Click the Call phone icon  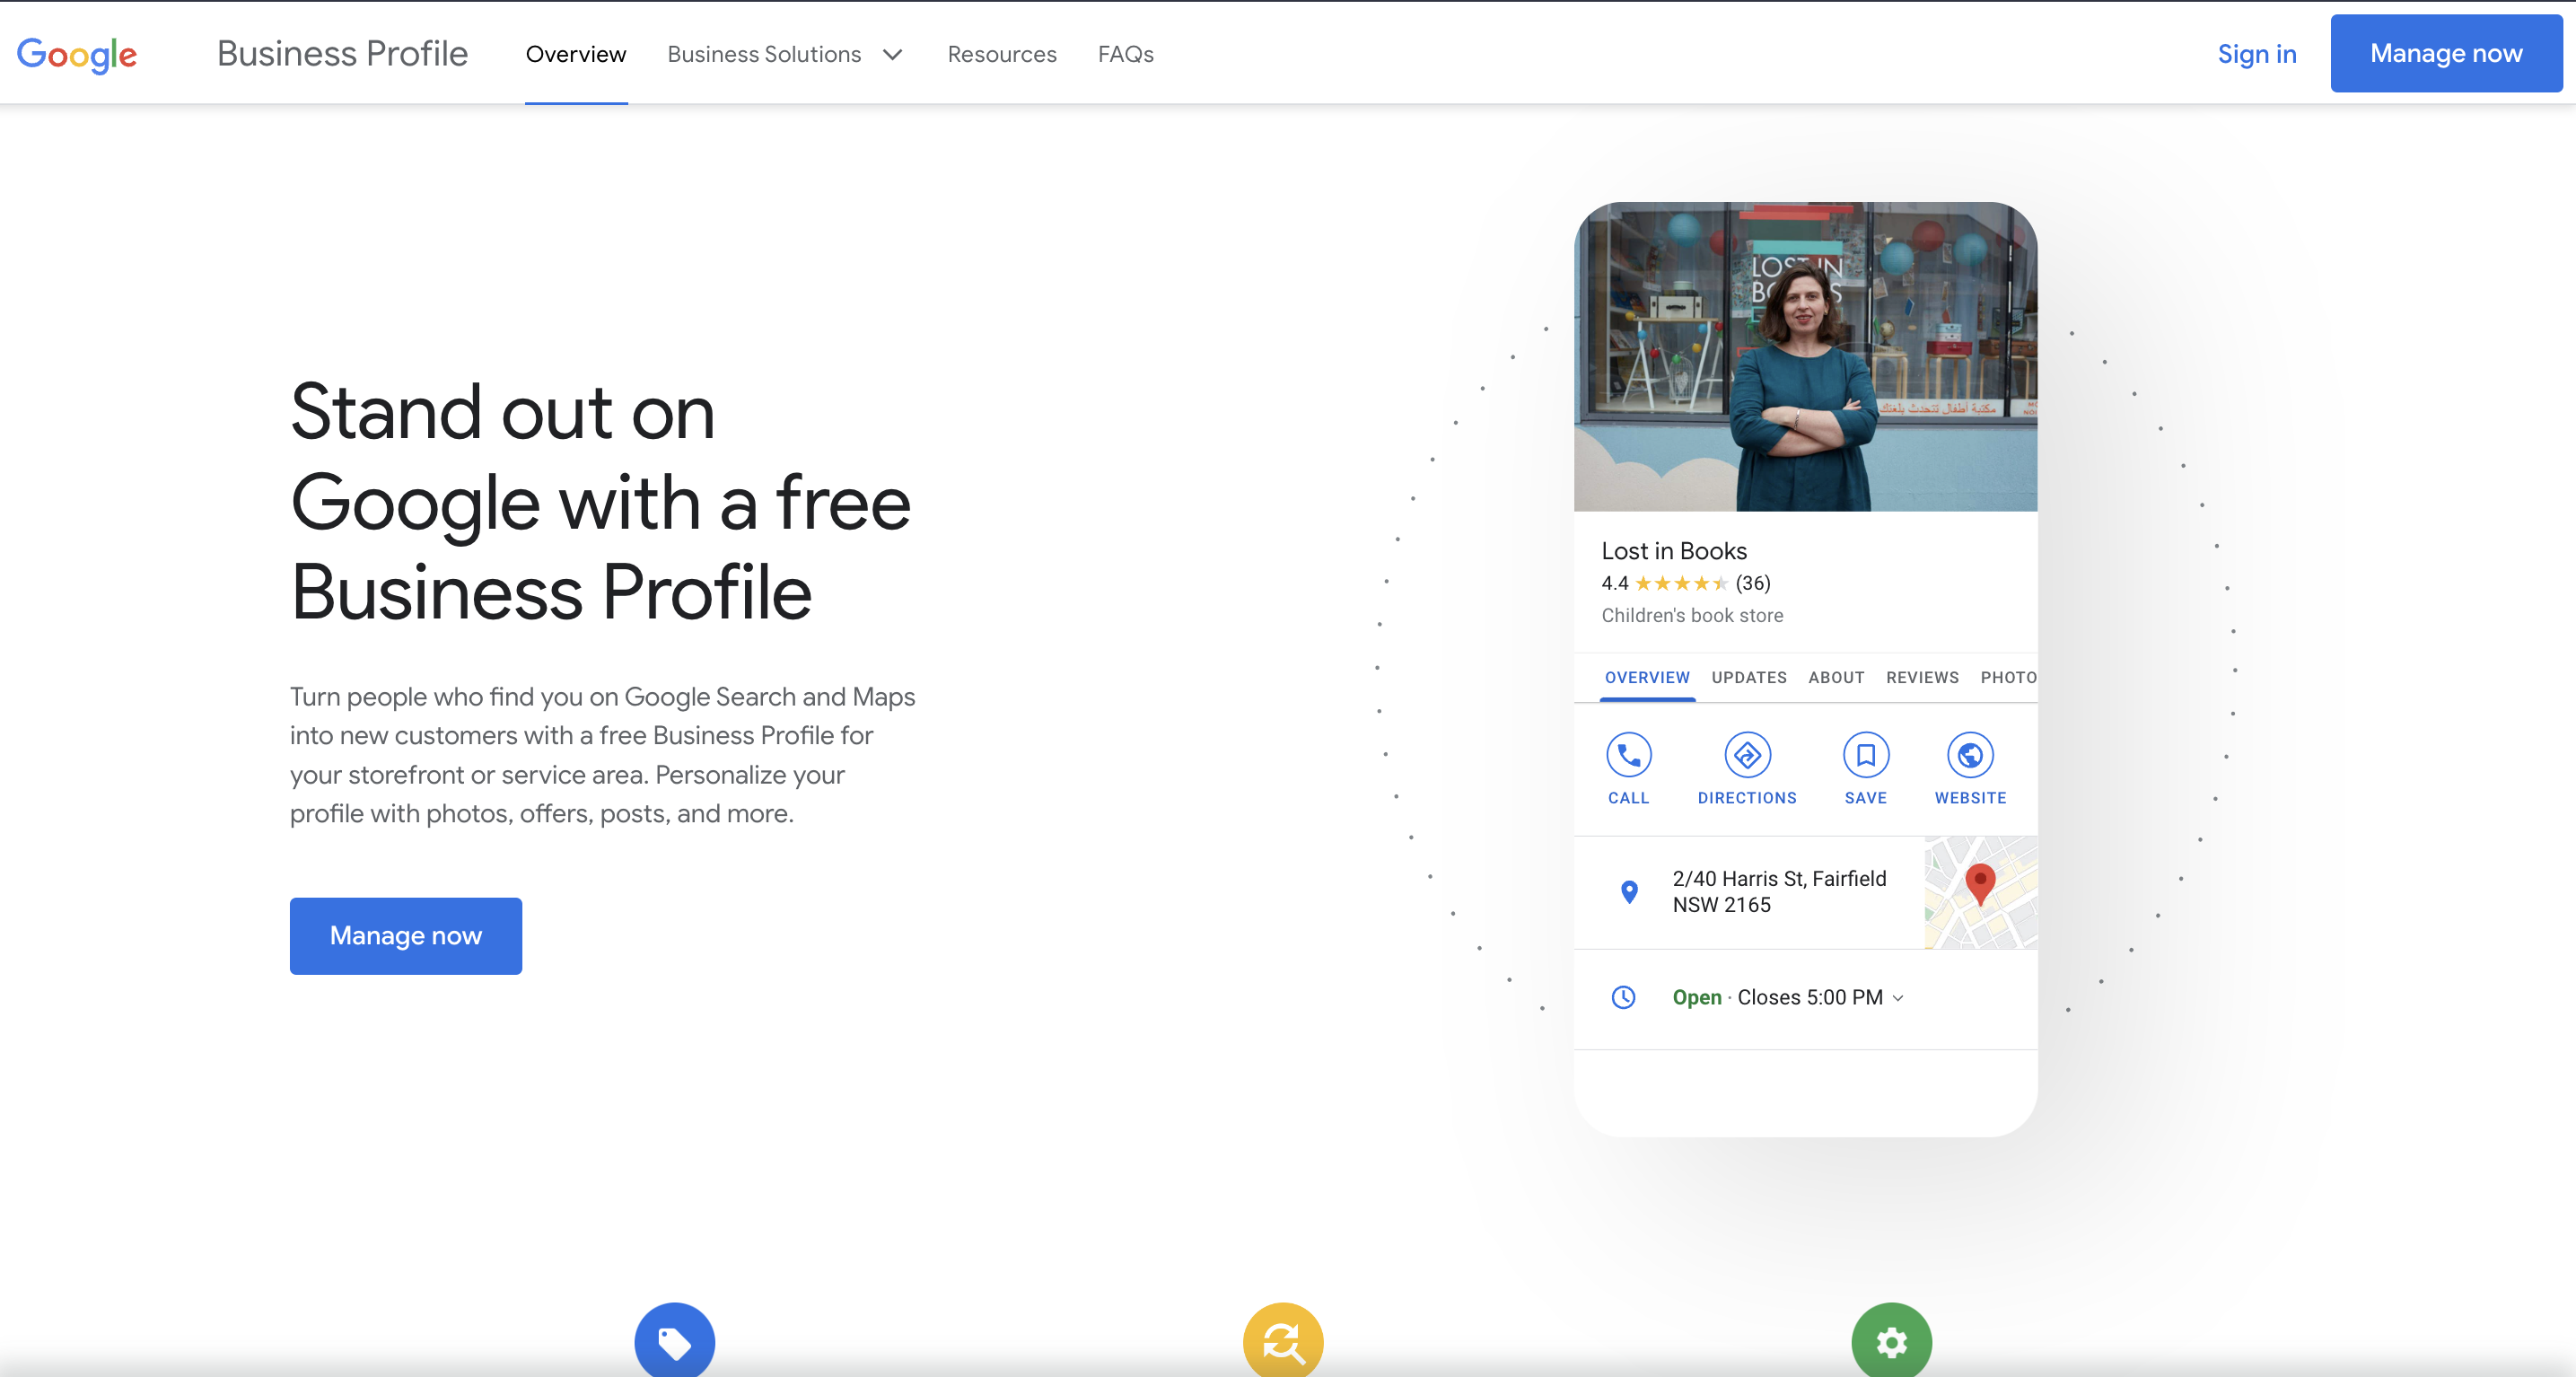[1628, 755]
